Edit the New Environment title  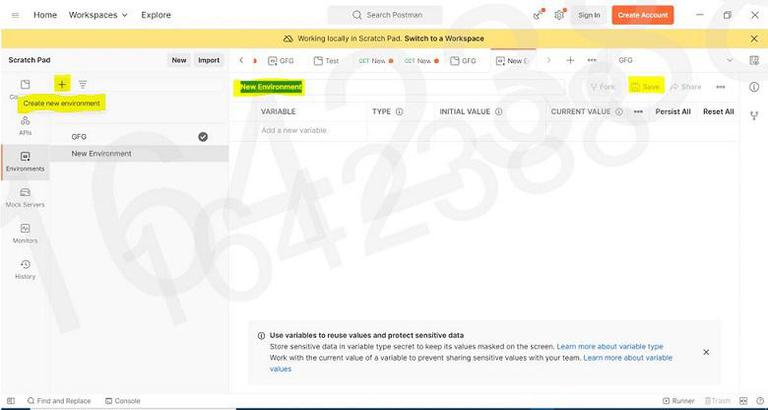pyautogui.click(x=271, y=87)
